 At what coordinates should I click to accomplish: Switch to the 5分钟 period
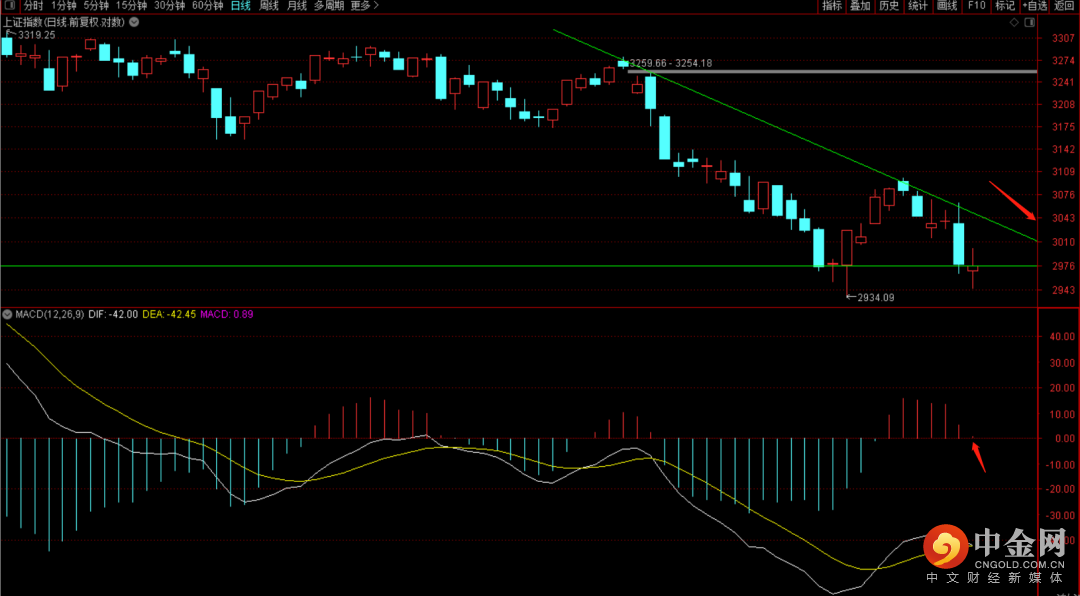(x=96, y=6)
